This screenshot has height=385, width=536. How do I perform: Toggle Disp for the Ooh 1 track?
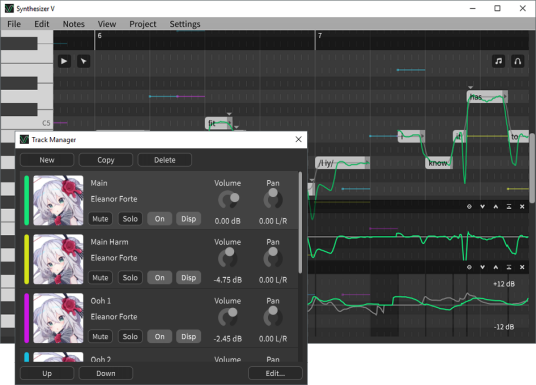[x=189, y=336]
